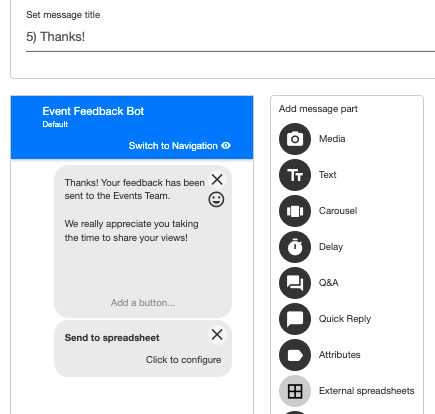Remove the Thanks text message bubble

217,179
